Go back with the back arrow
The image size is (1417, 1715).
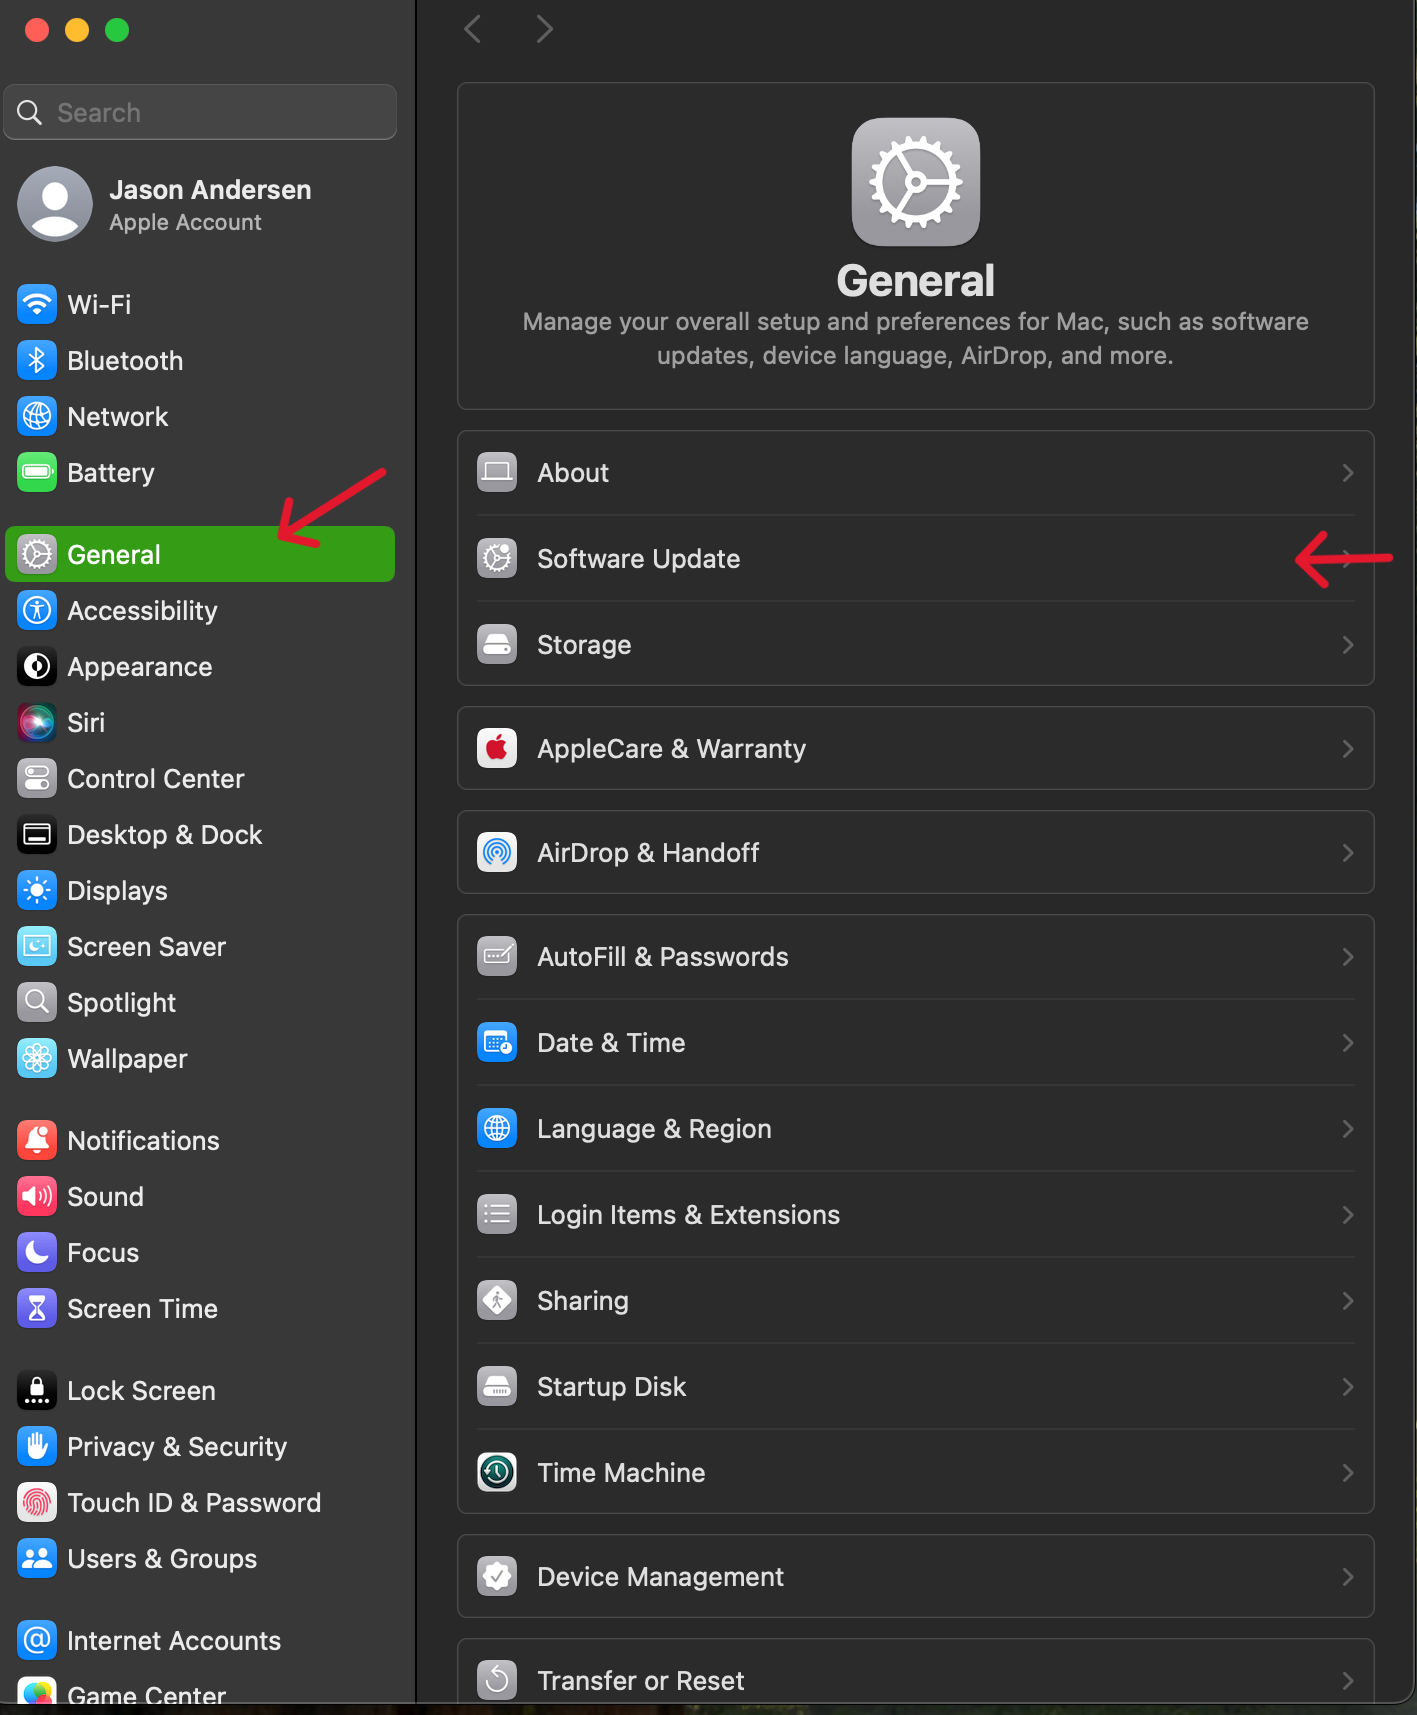point(473,29)
